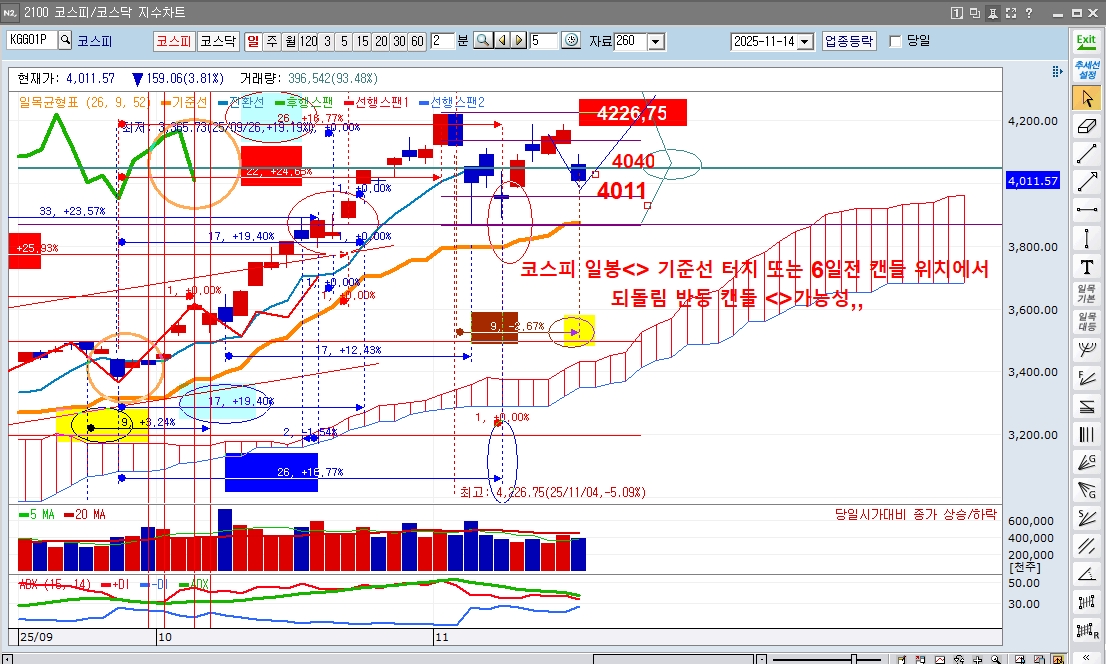Open the 추세선 설정 panel
Image resolution: width=1106 pixels, height=664 pixels.
tap(1085, 68)
